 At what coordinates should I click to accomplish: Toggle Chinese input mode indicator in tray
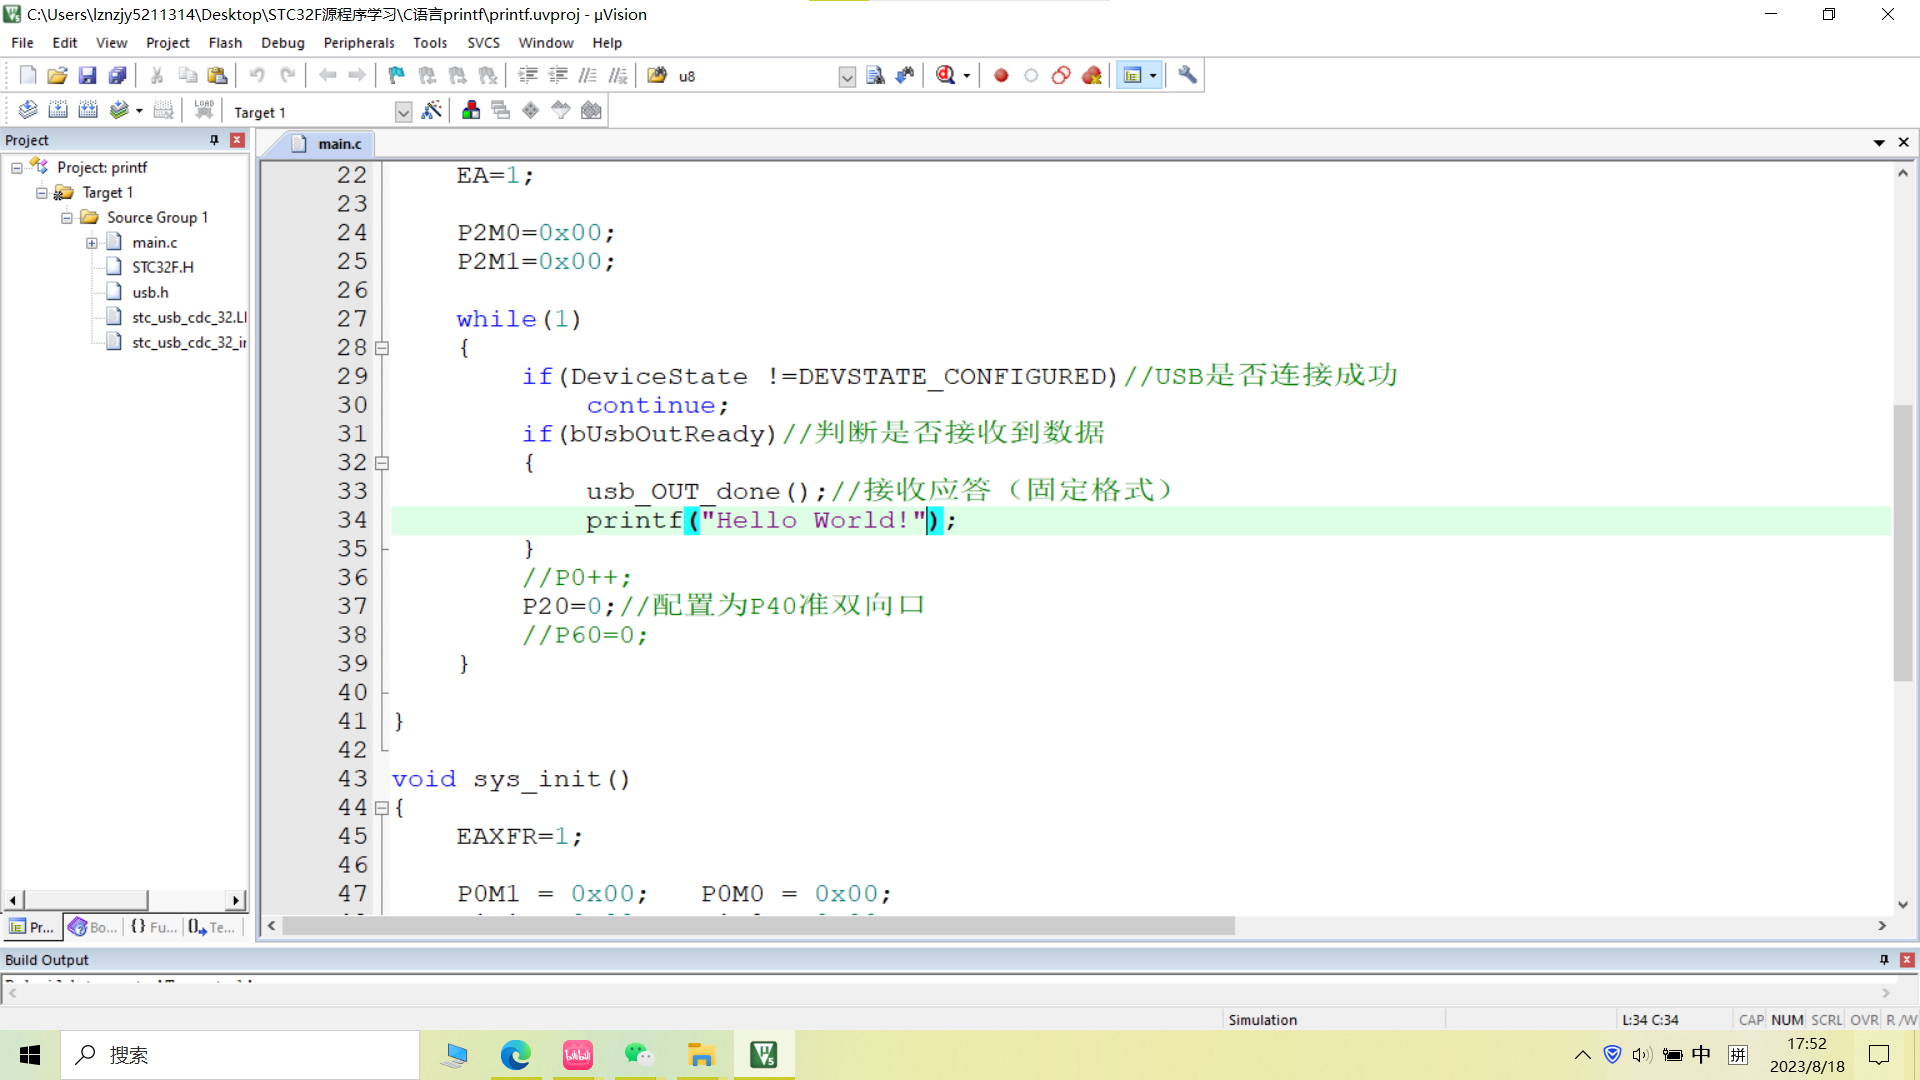pos(1701,1054)
